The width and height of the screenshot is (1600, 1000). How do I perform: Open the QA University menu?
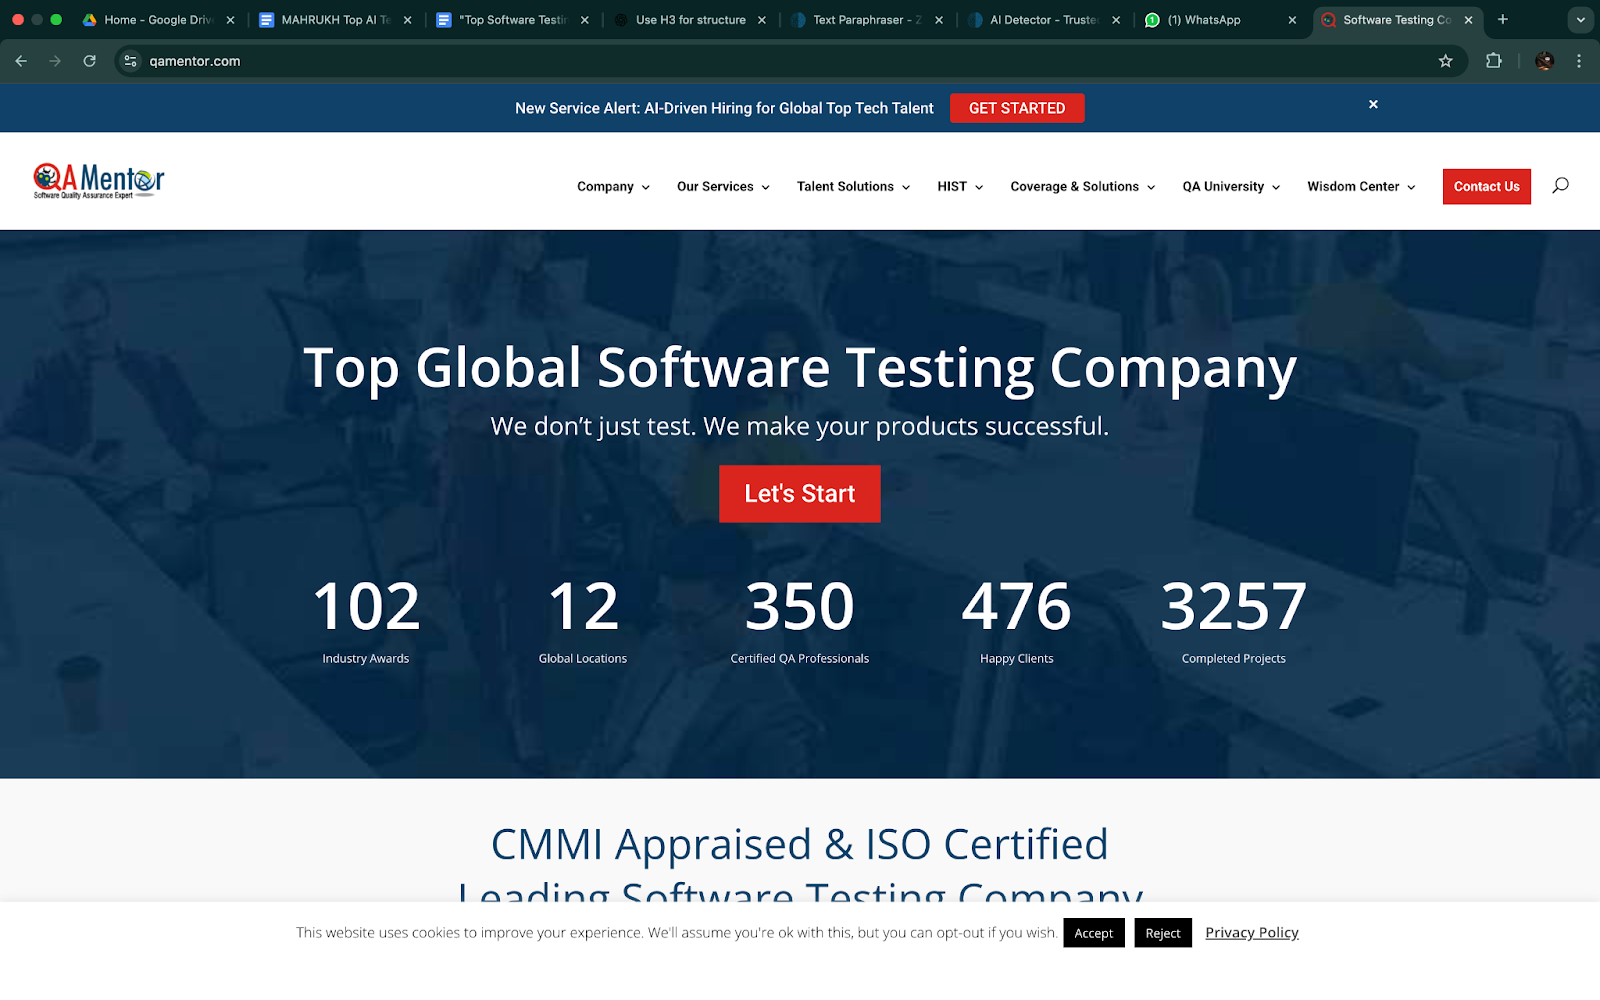coord(1230,187)
